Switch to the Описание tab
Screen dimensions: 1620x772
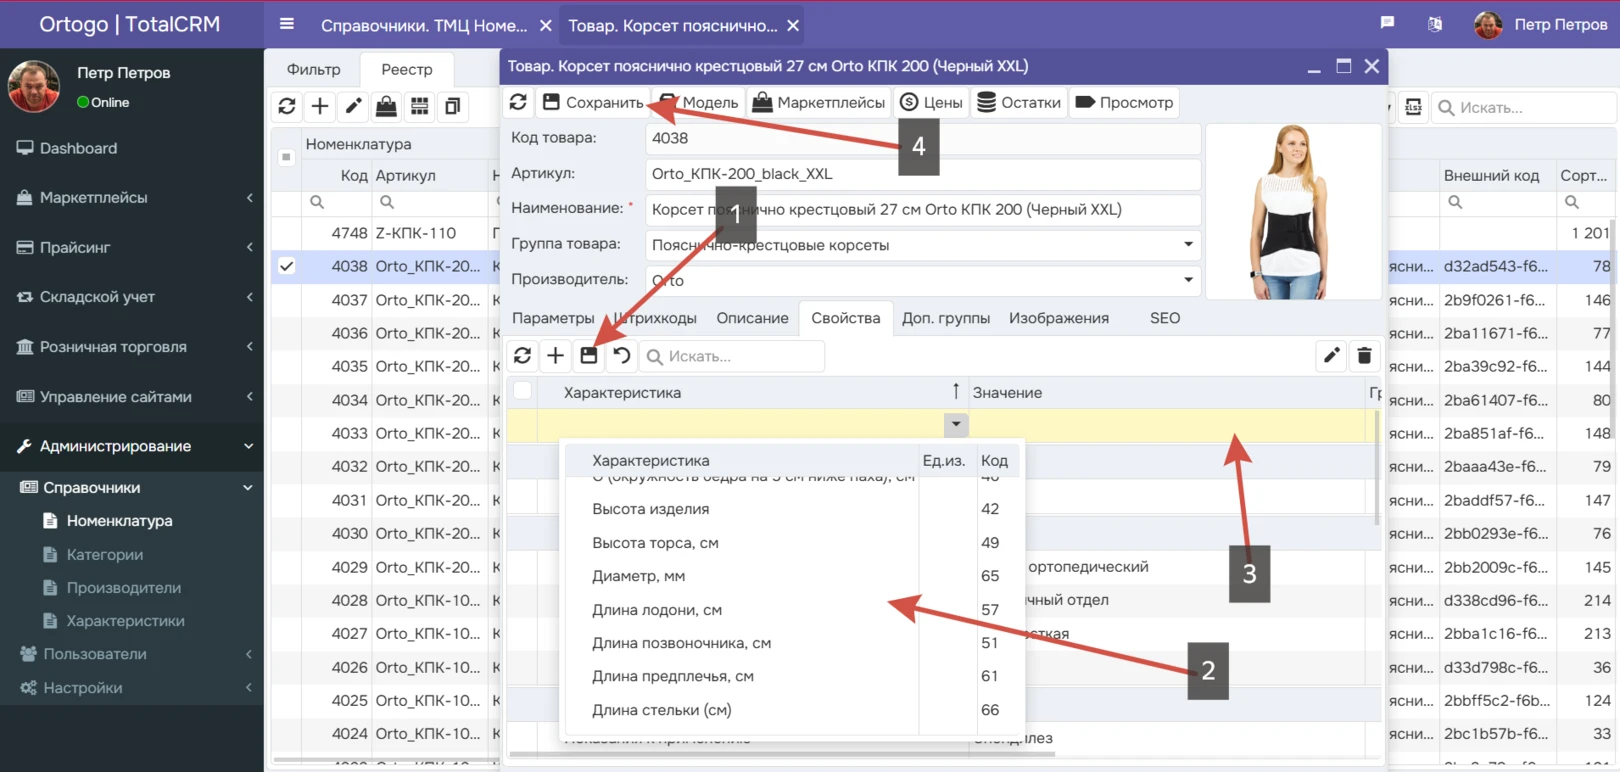(752, 318)
